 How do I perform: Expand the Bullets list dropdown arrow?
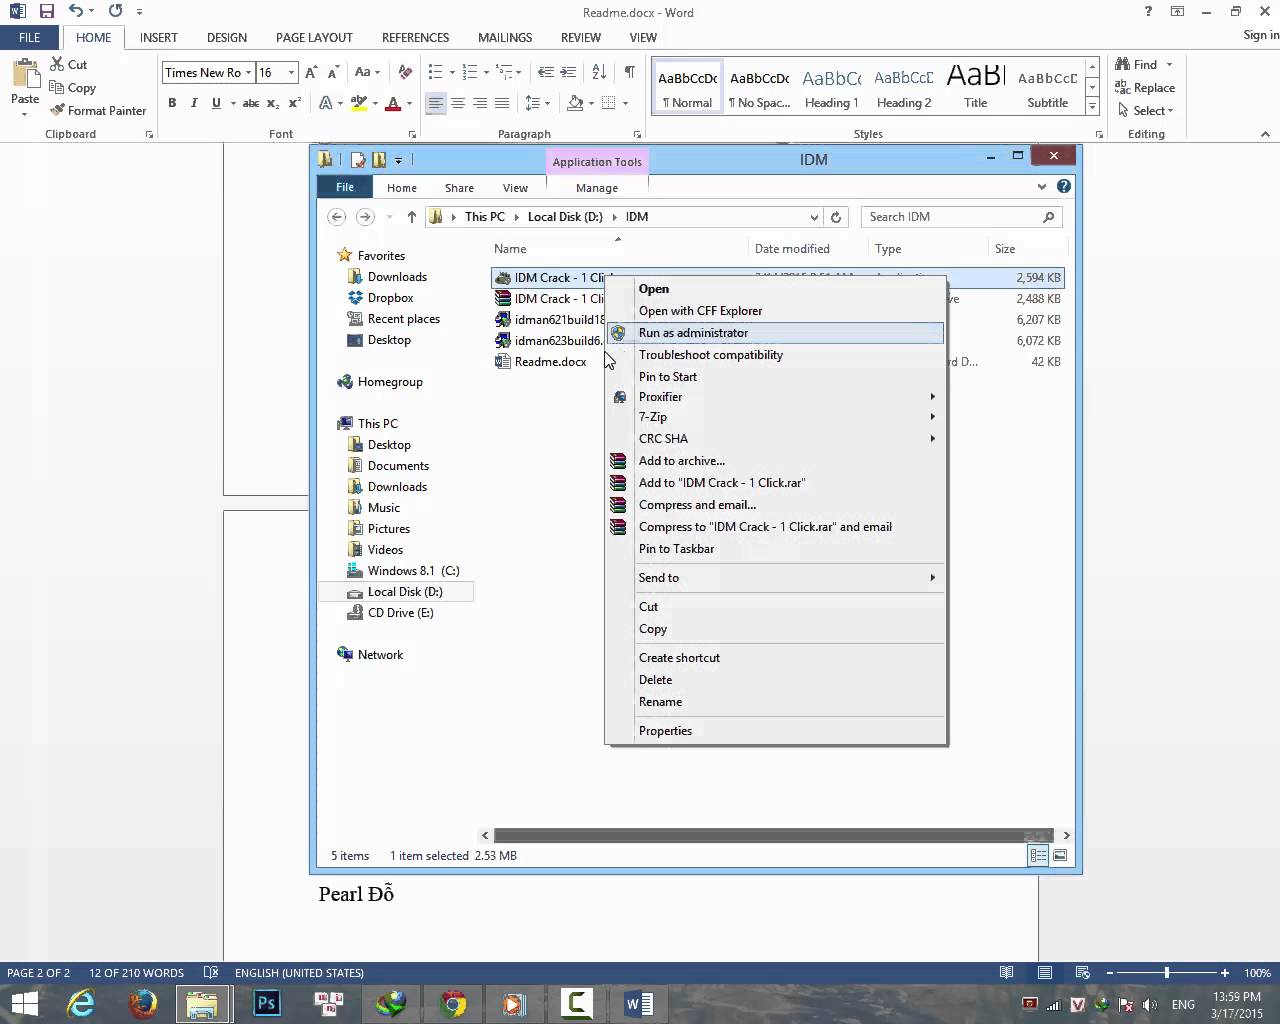452,72
